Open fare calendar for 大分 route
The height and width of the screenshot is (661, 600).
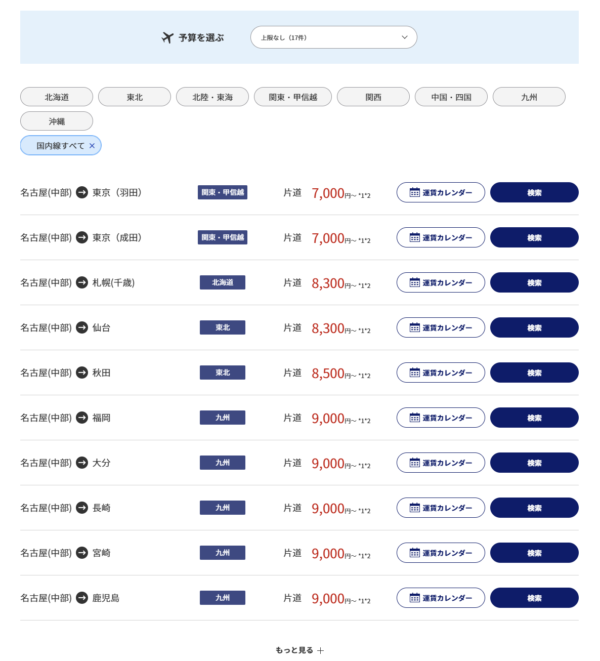click(441, 463)
